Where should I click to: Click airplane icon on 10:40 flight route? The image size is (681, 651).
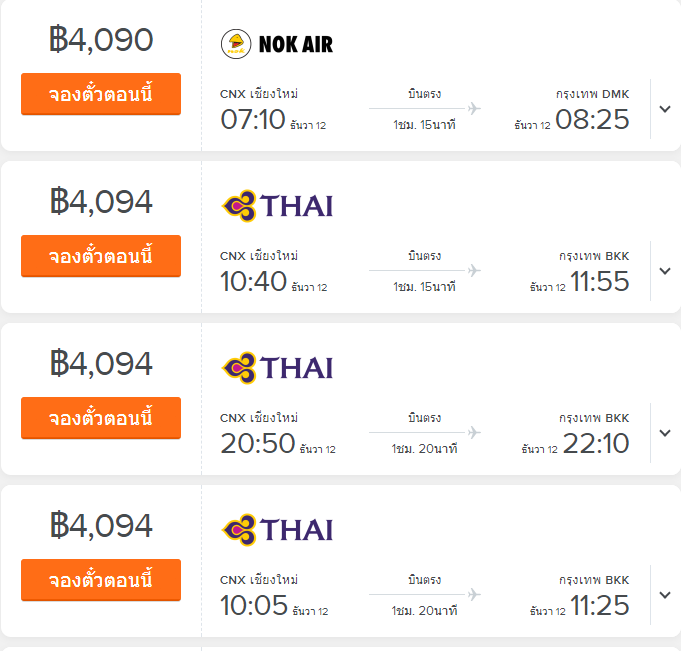tap(474, 270)
